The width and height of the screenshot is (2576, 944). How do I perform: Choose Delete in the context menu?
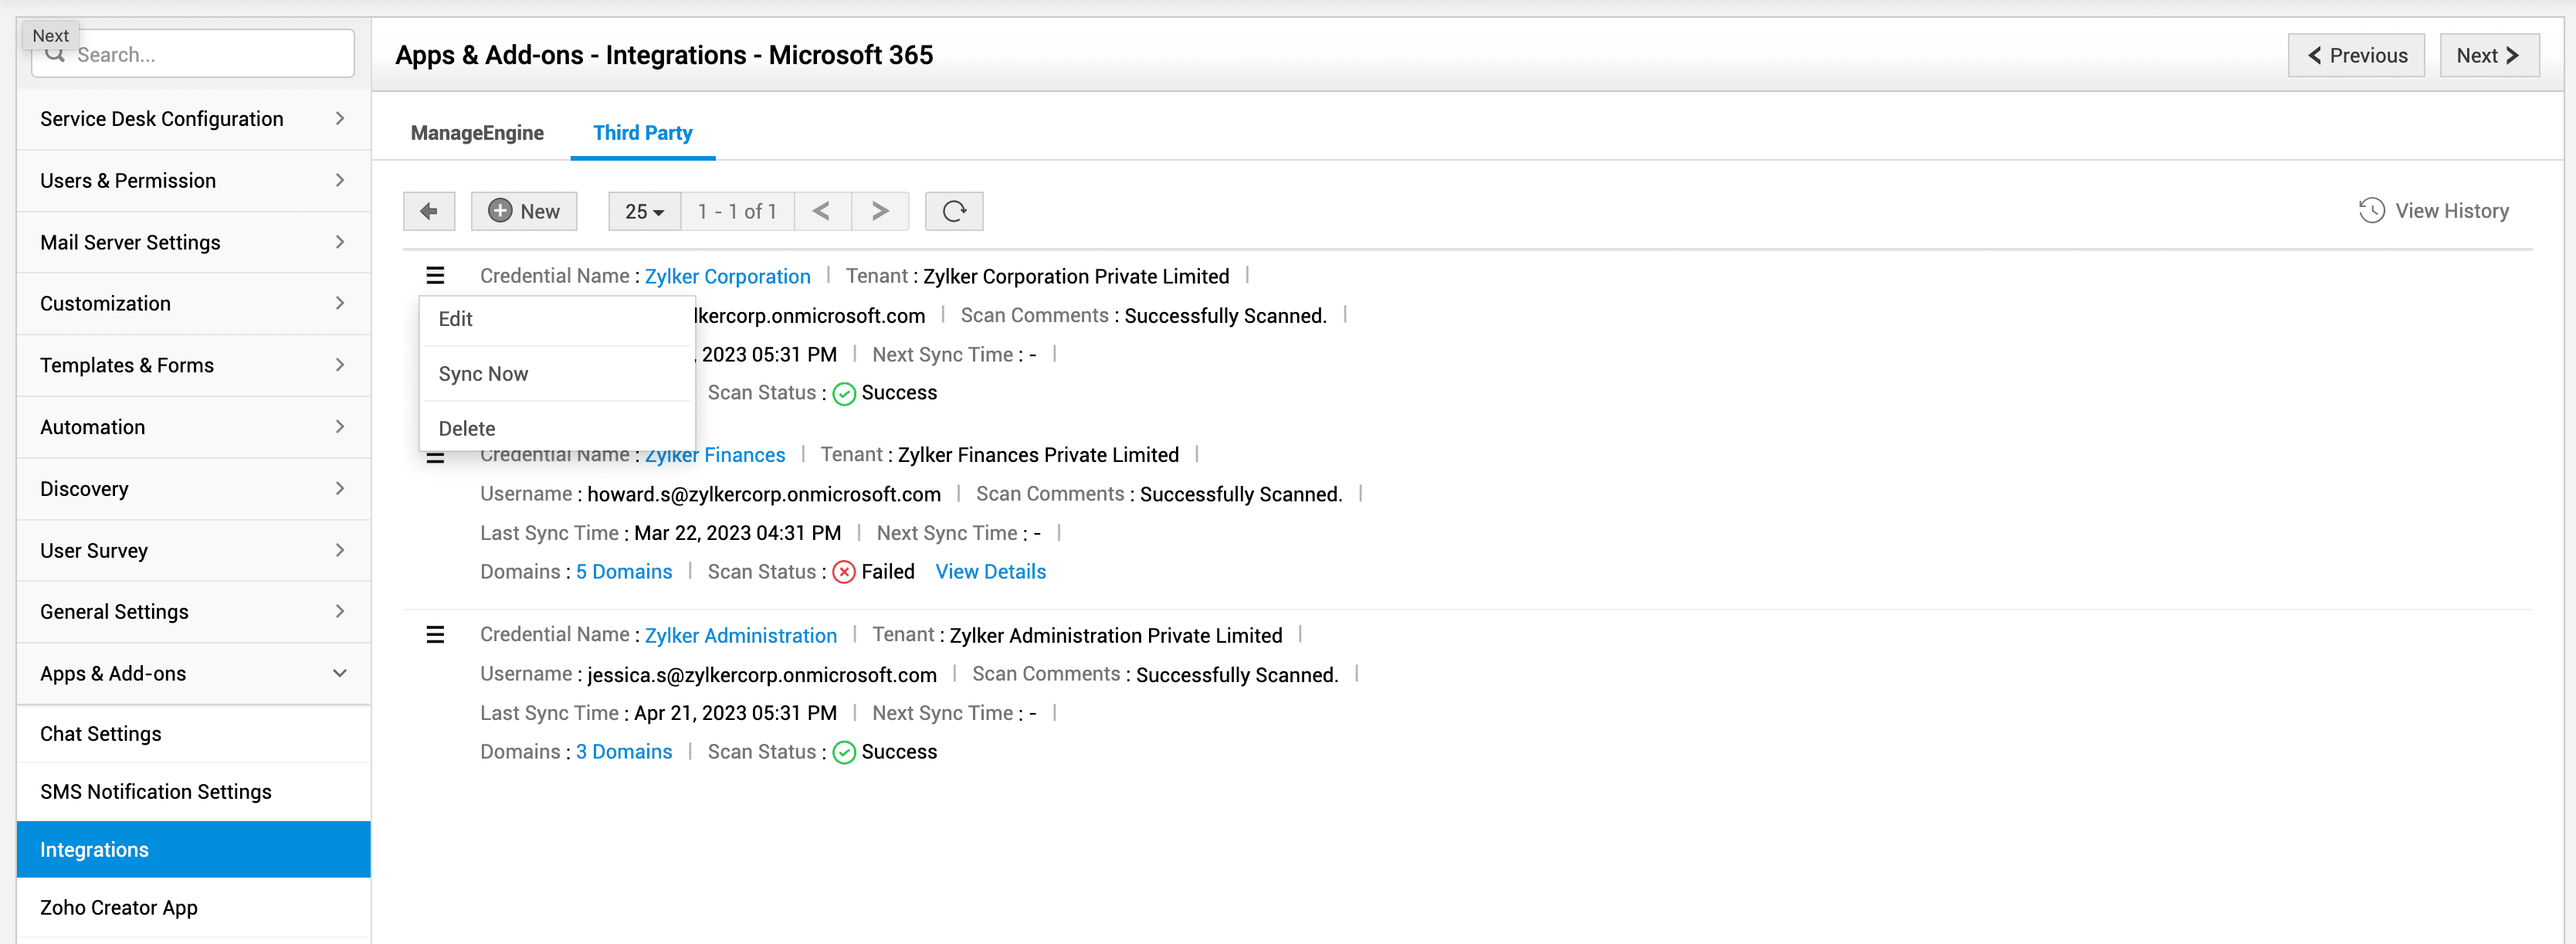(467, 428)
